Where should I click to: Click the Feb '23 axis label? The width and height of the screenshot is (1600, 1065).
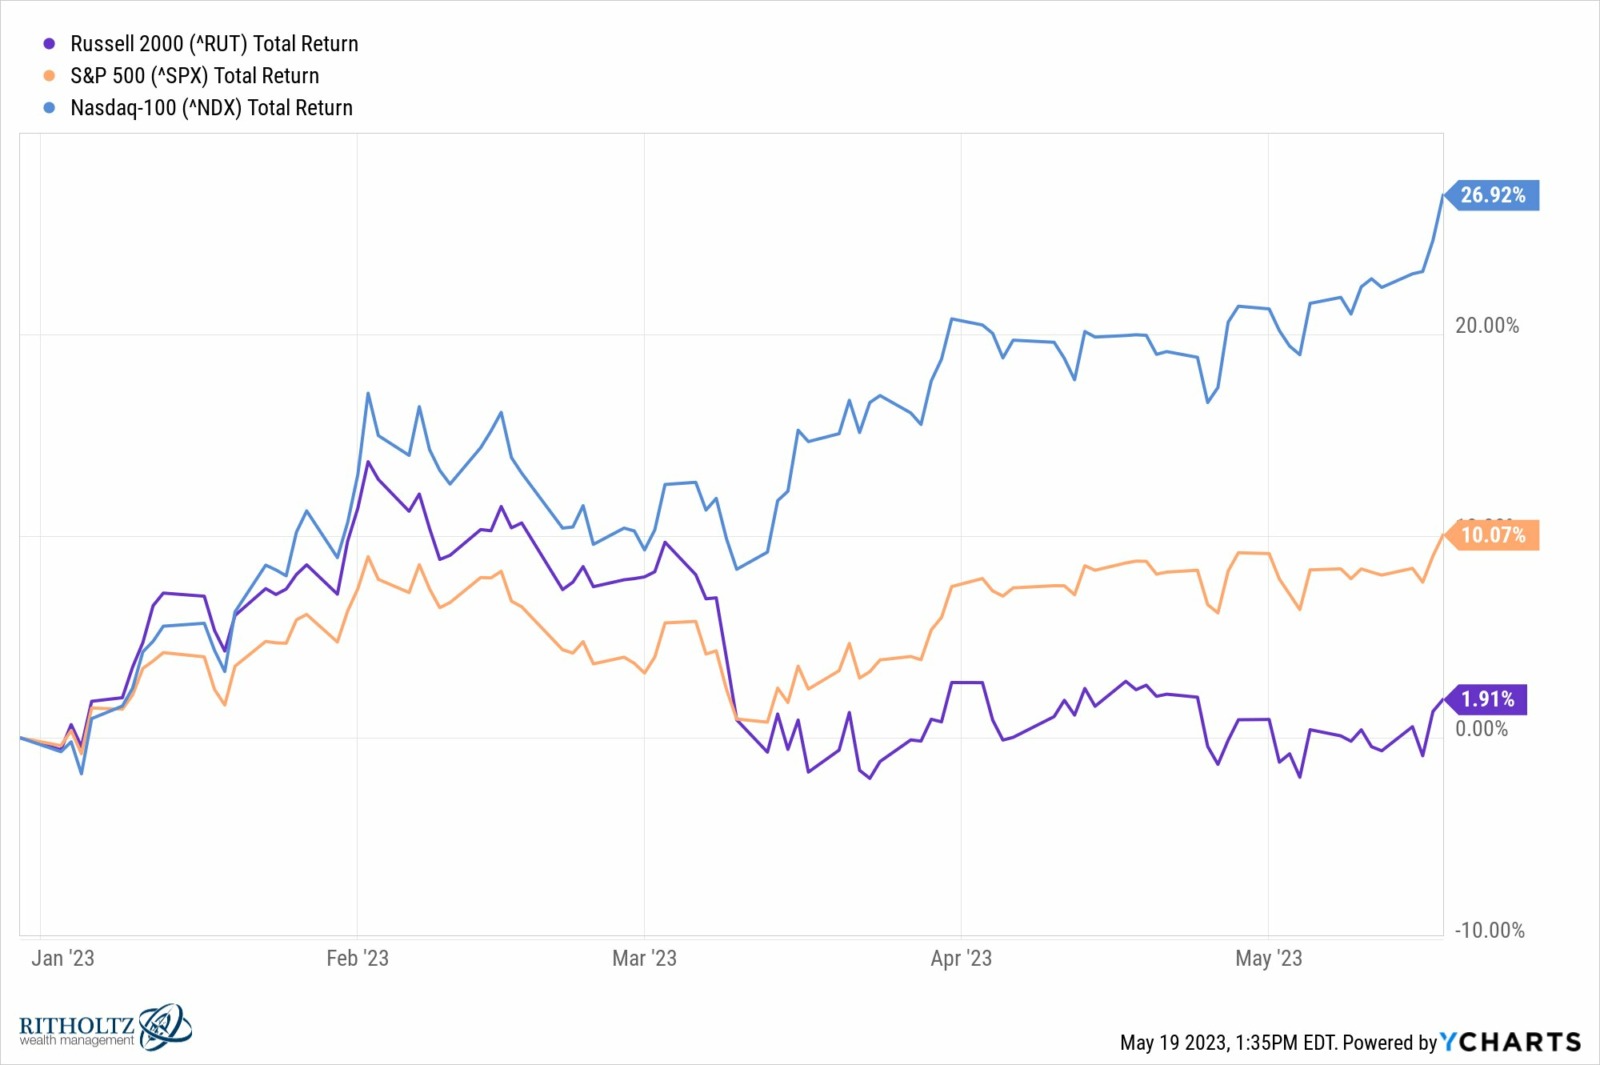(357, 958)
